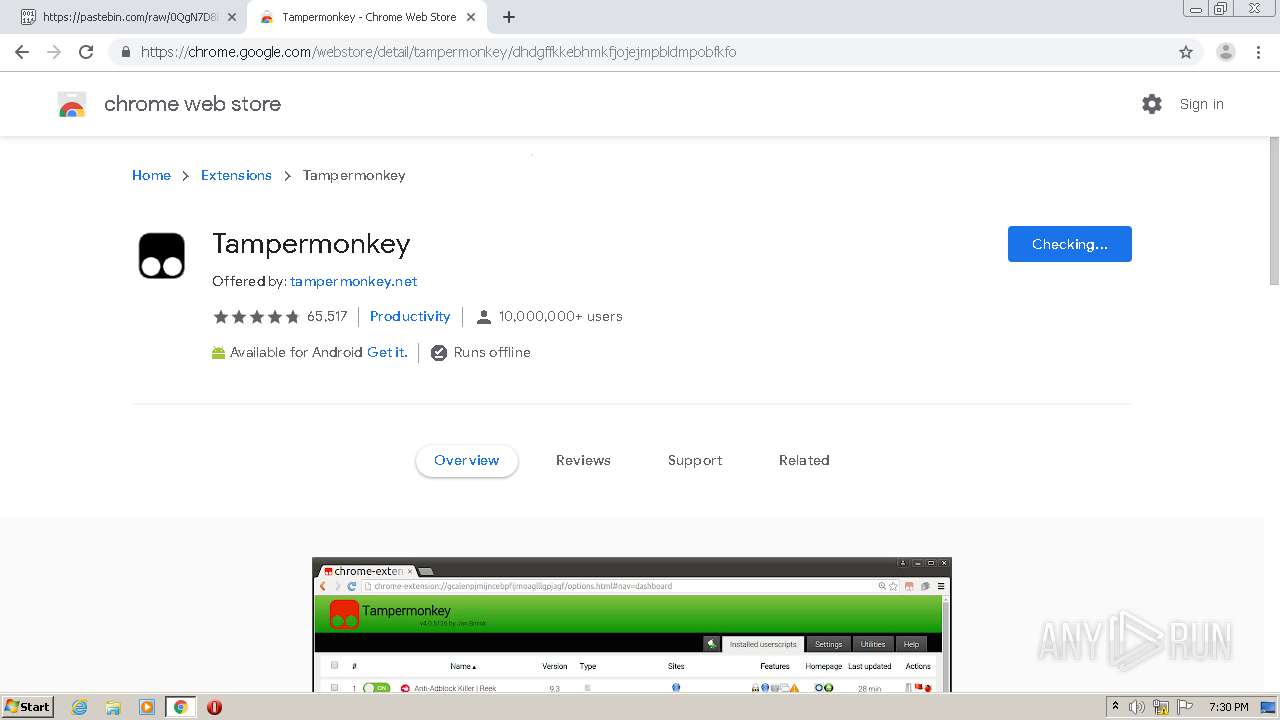Go back using the browser back arrow
Screen dimensions: 1280x720
pos(22,52)
